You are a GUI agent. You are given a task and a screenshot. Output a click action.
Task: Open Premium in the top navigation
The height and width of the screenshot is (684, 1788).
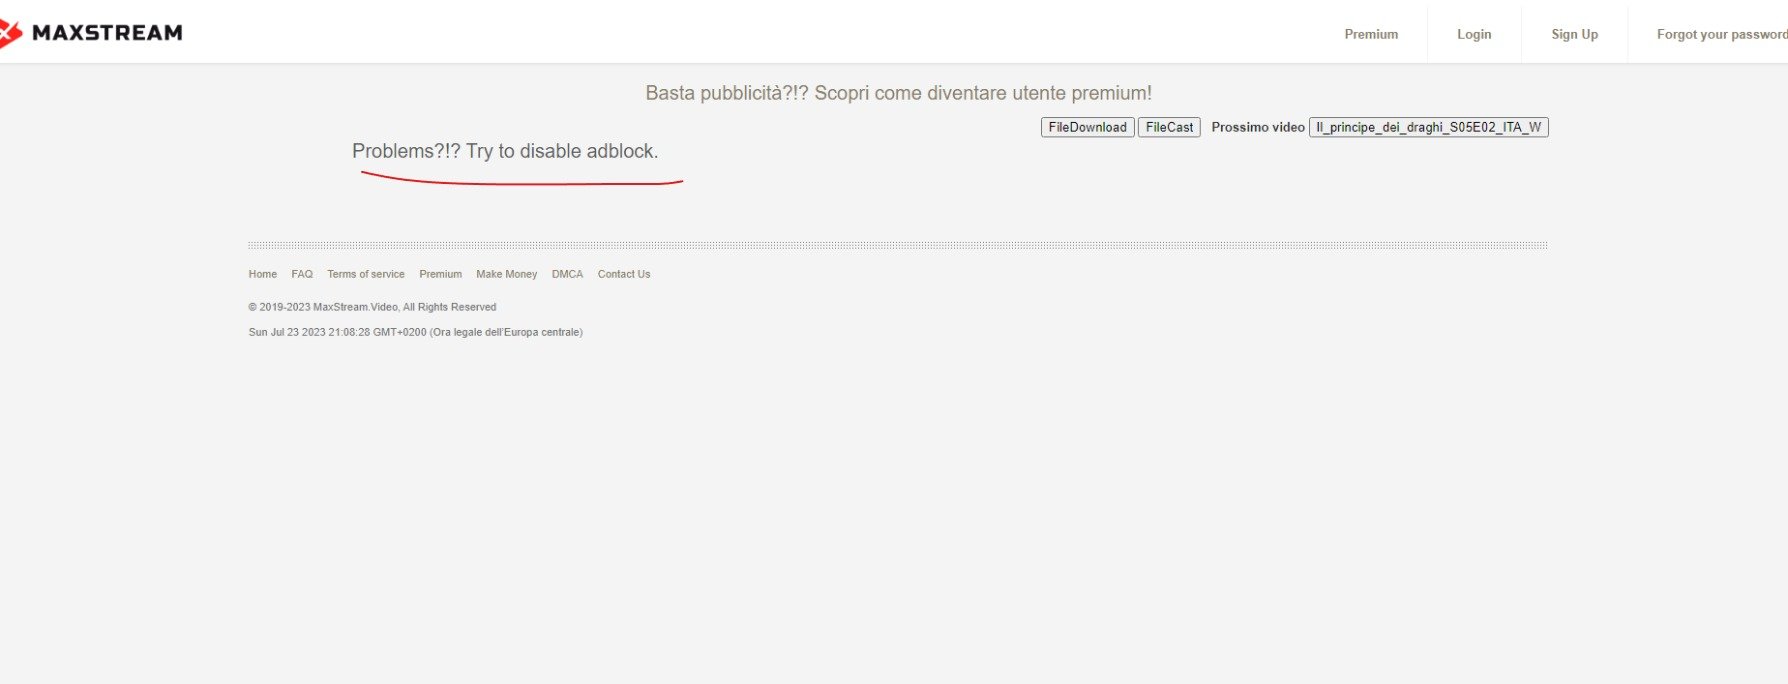tap(1370, 34)
